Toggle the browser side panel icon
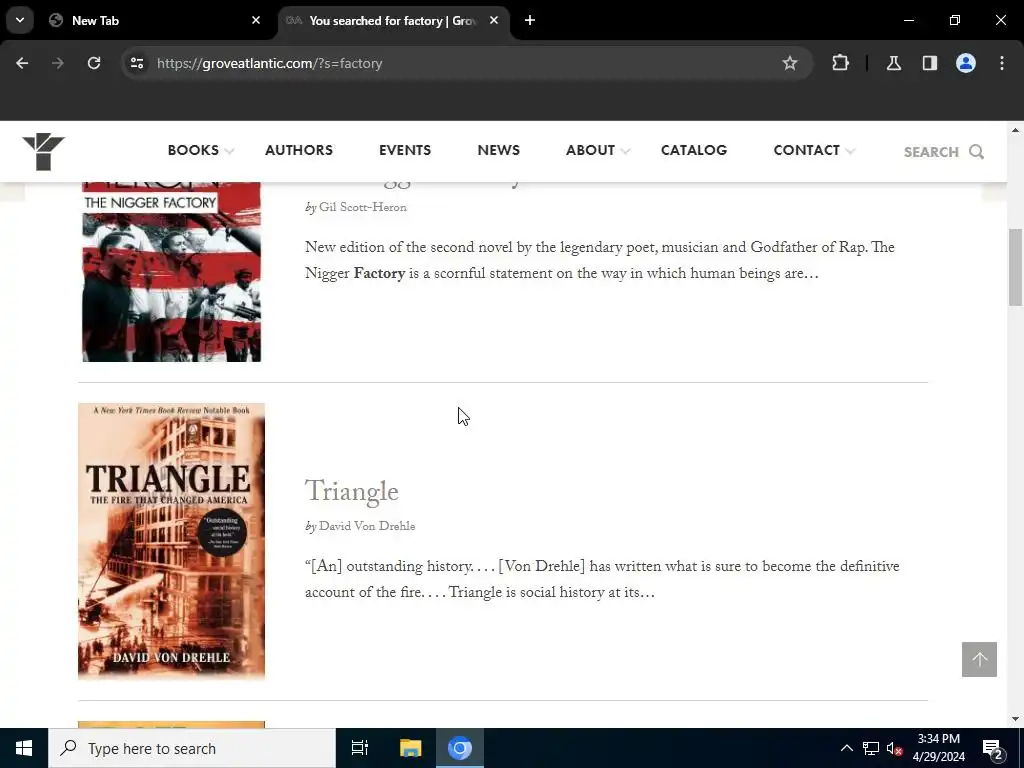 pos(929,63)
